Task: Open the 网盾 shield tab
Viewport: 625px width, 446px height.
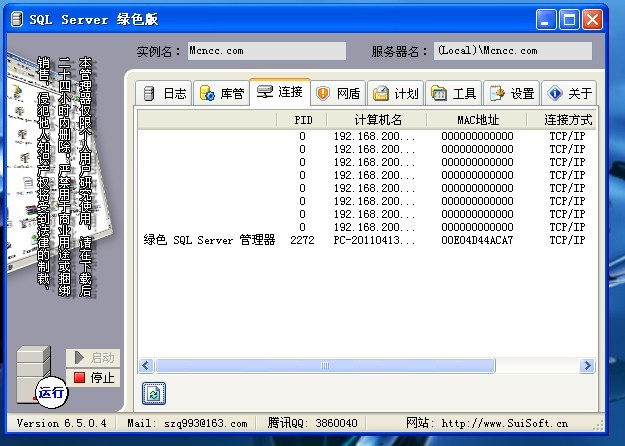Action: pyautogui.click(x=338, y=93)
